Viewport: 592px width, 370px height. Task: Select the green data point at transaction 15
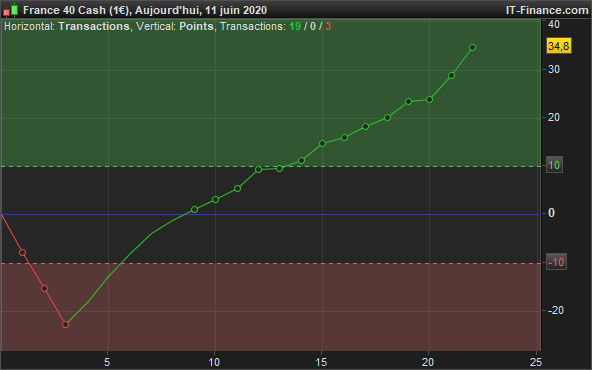click(x=322, y=143)
